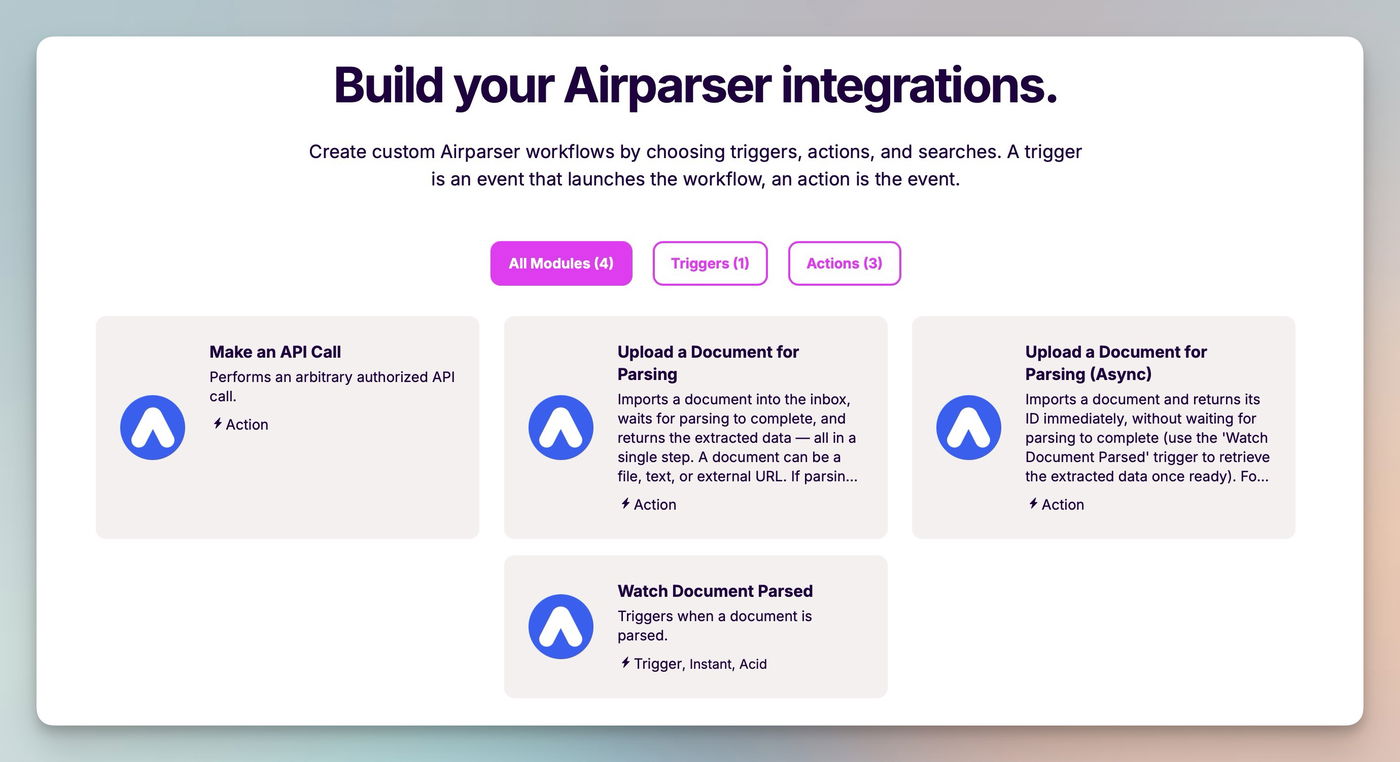
Task: Click the 'Build your Airparser integrations.' heading
Action: coord(695,85)
